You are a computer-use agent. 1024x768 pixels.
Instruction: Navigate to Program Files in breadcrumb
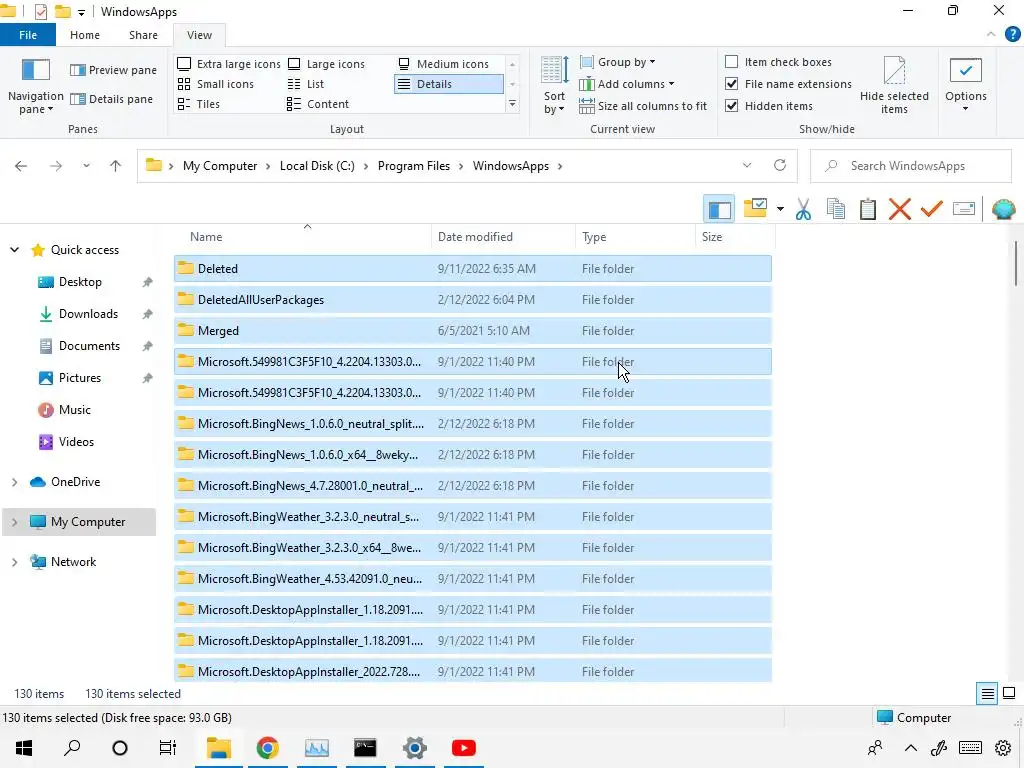413,166
